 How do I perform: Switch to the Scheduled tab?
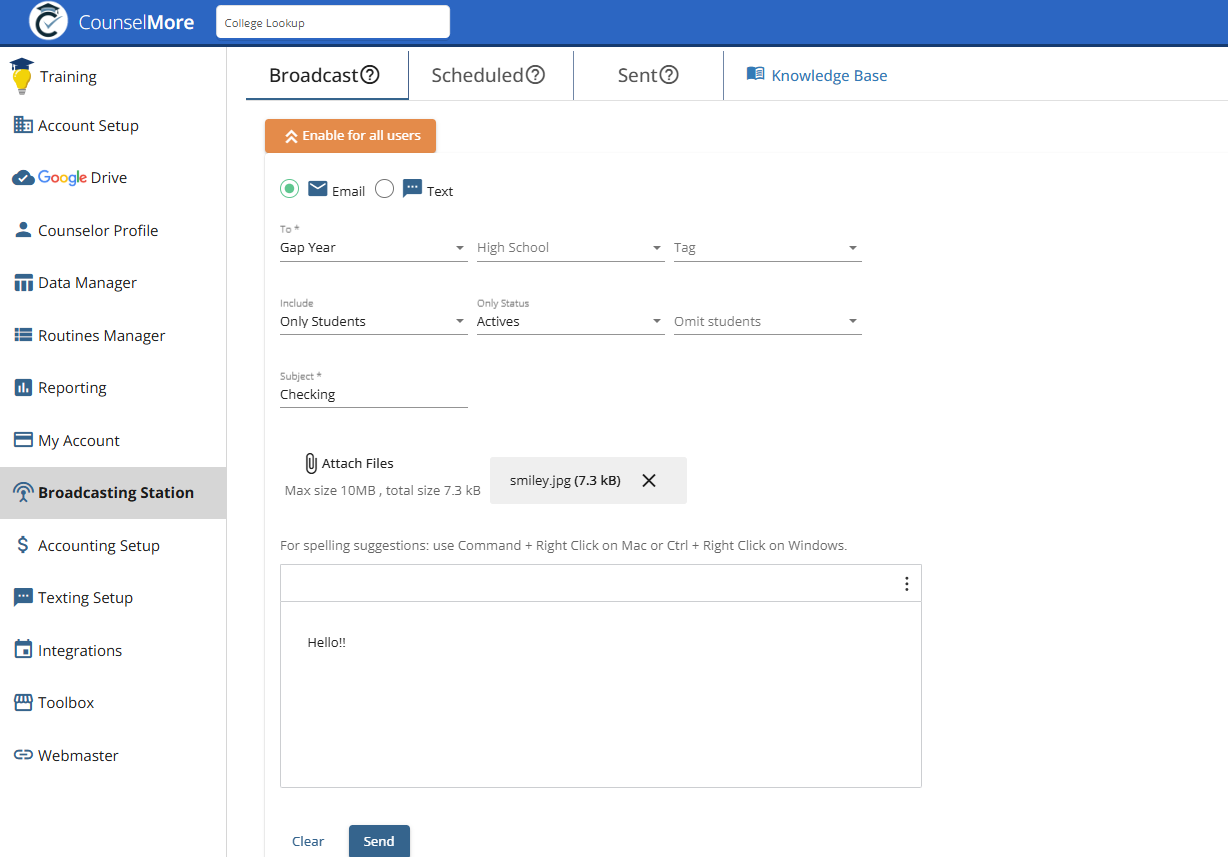click(491, 75)
